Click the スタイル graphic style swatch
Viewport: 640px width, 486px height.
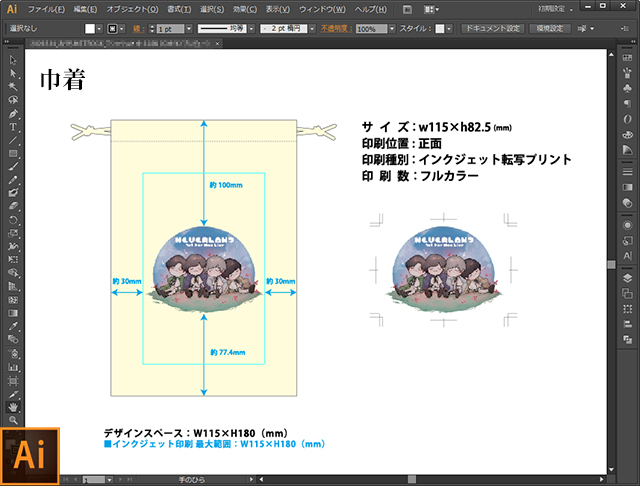coord(440,29)
